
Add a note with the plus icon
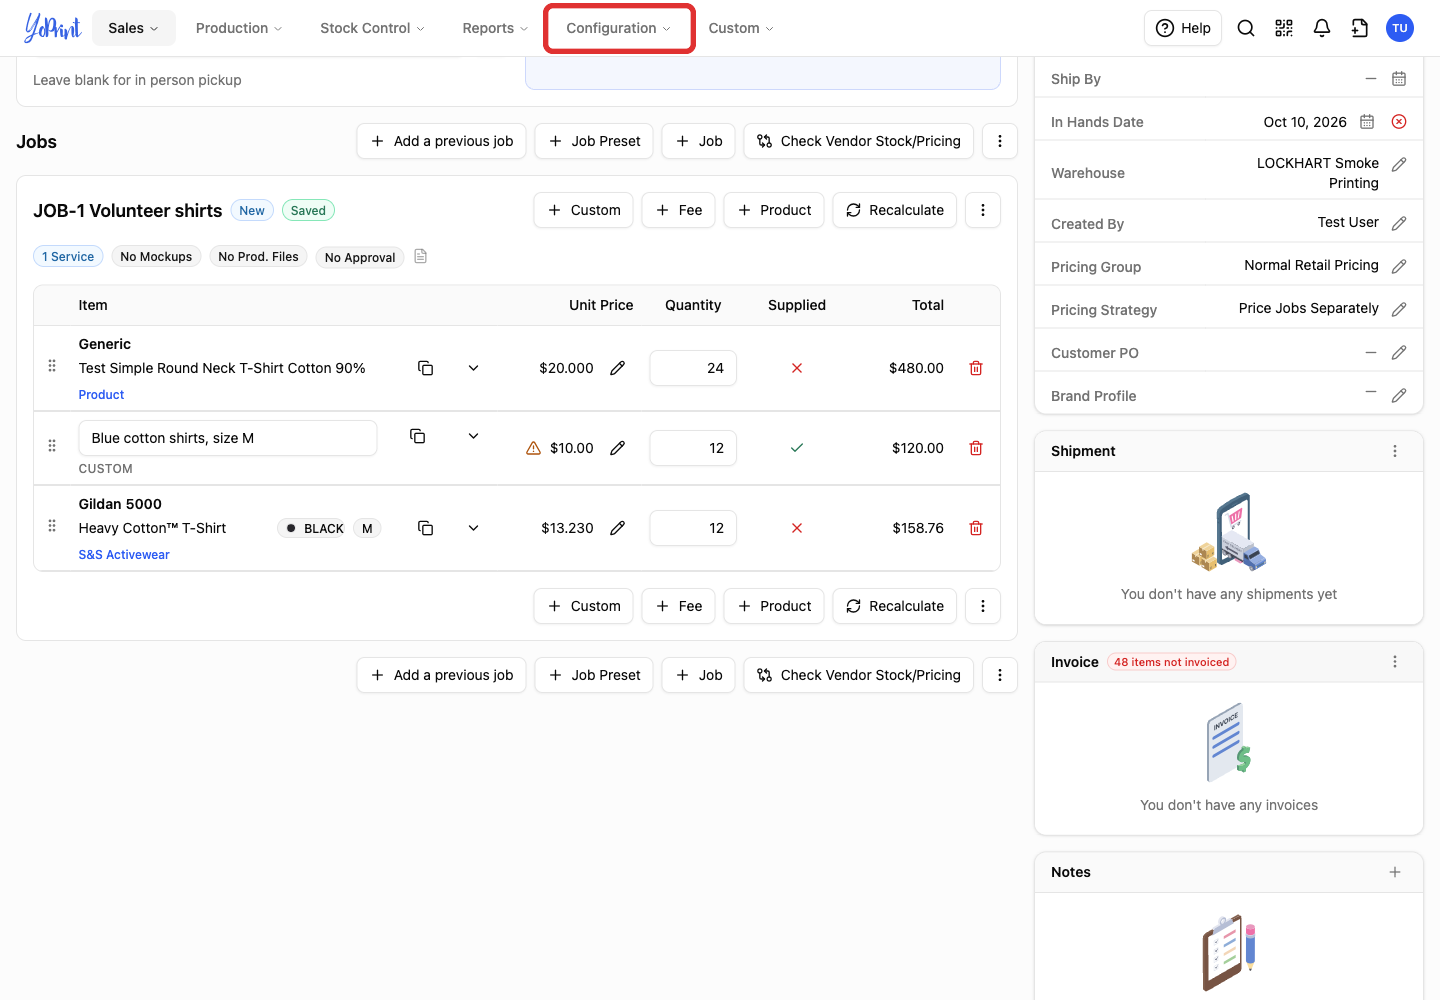point(1395,872)
